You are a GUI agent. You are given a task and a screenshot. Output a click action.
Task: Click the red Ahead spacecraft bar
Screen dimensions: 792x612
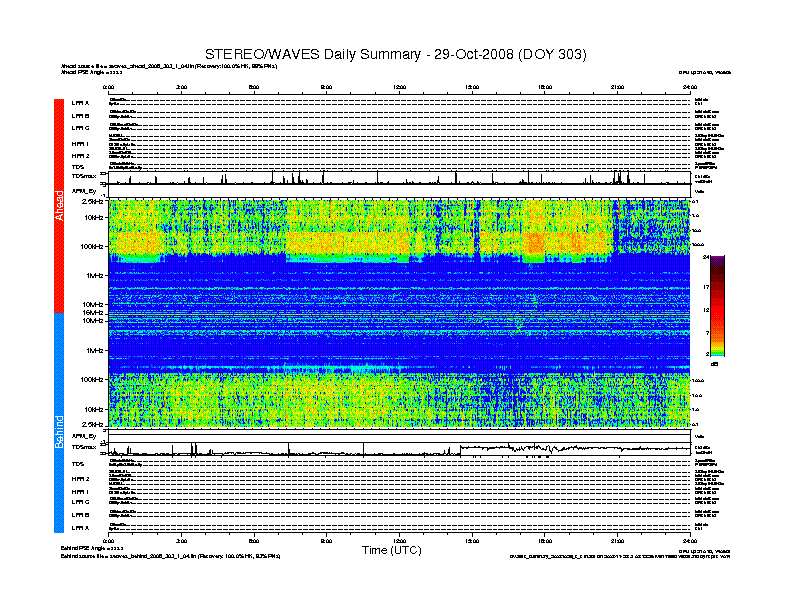click(x=59, y=206)
